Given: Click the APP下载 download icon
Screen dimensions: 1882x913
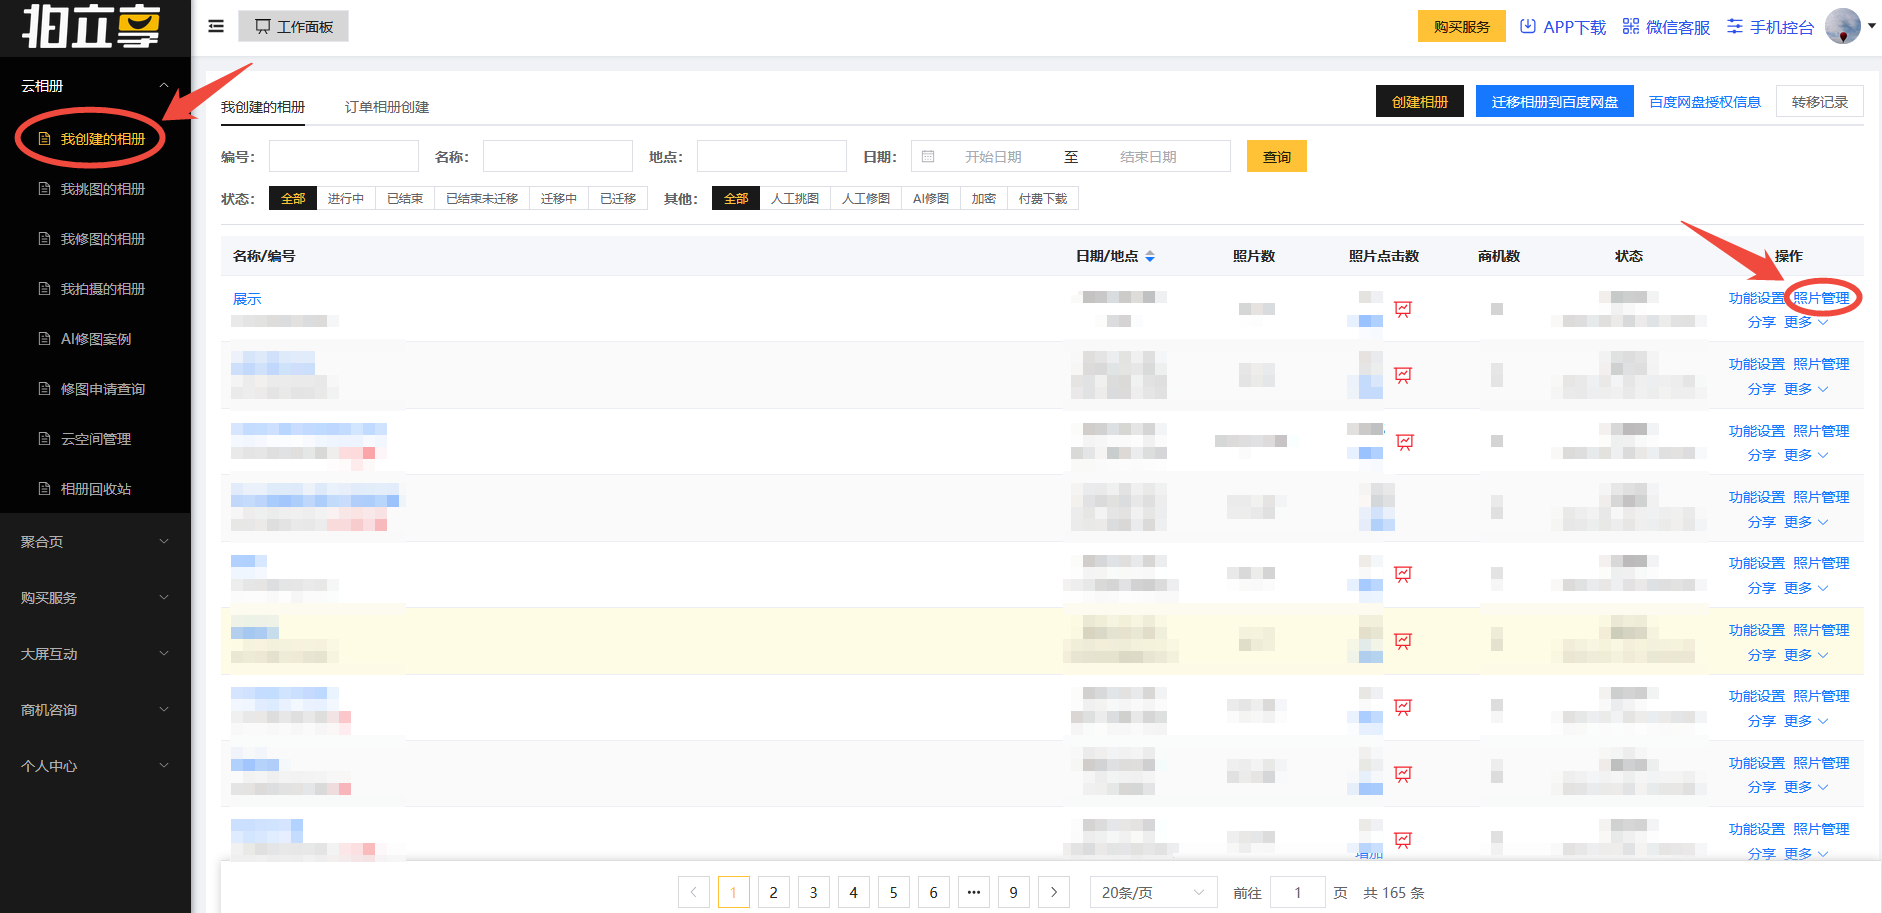Looking at the screenshot, I should coord(1527,27).
